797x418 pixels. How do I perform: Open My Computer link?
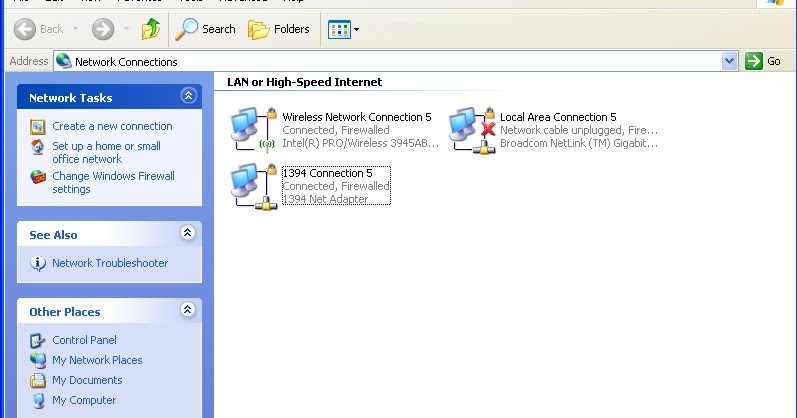[84, 400]
